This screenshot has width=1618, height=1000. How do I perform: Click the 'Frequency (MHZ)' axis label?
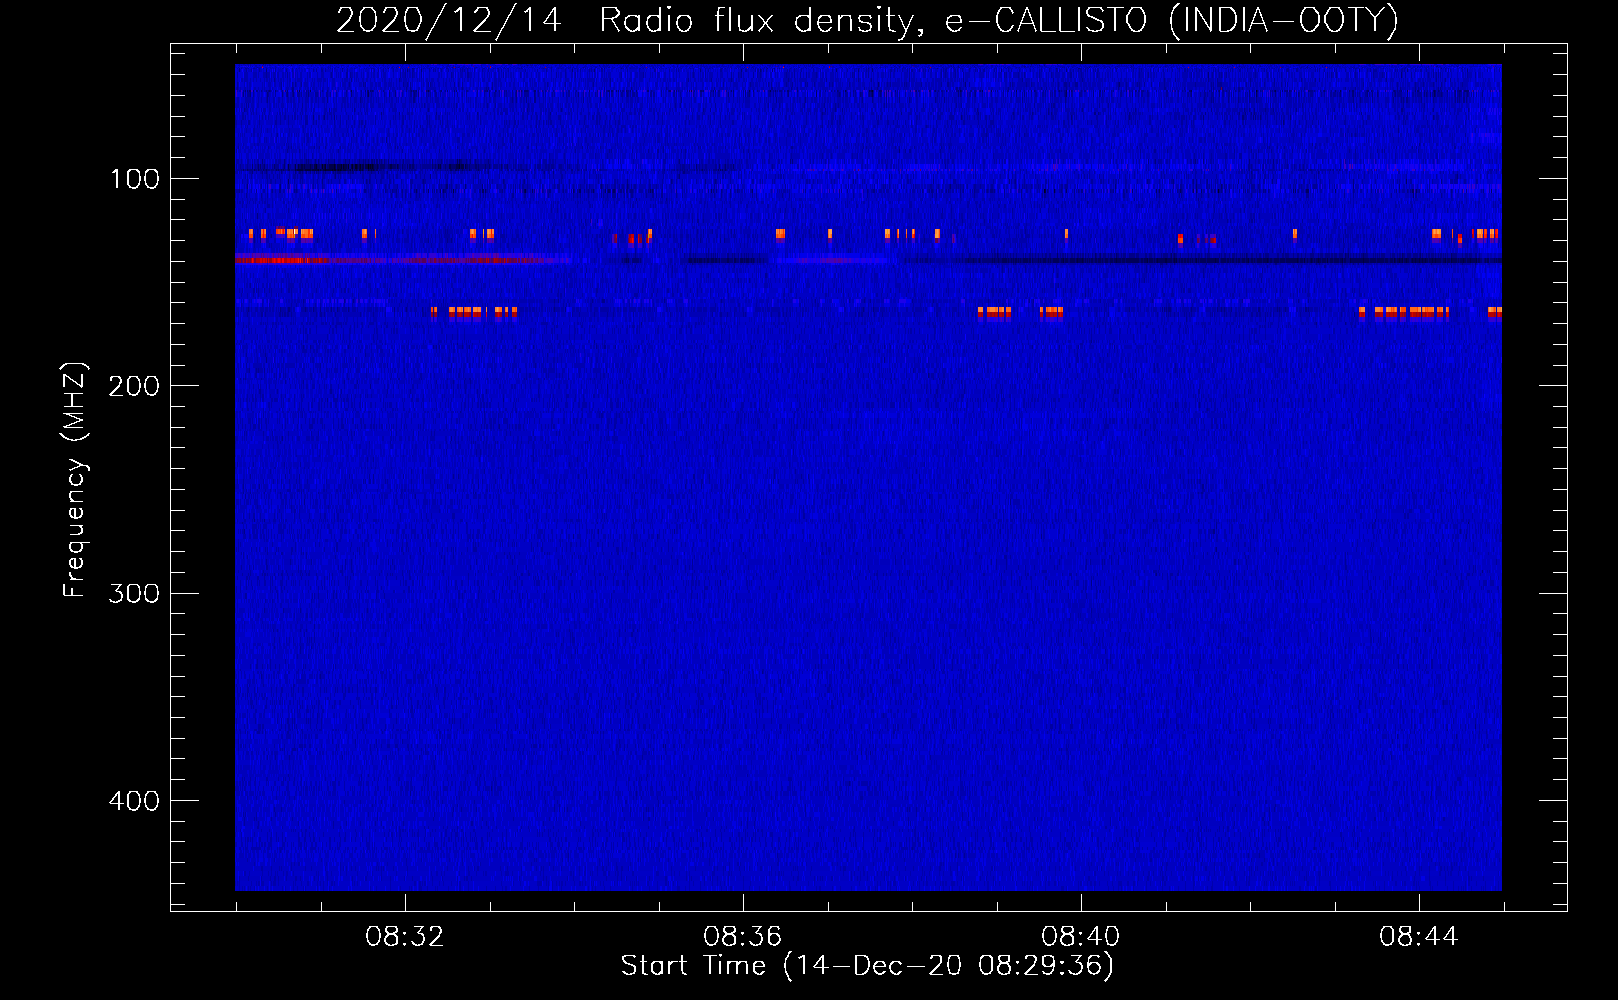coord(75,479)
